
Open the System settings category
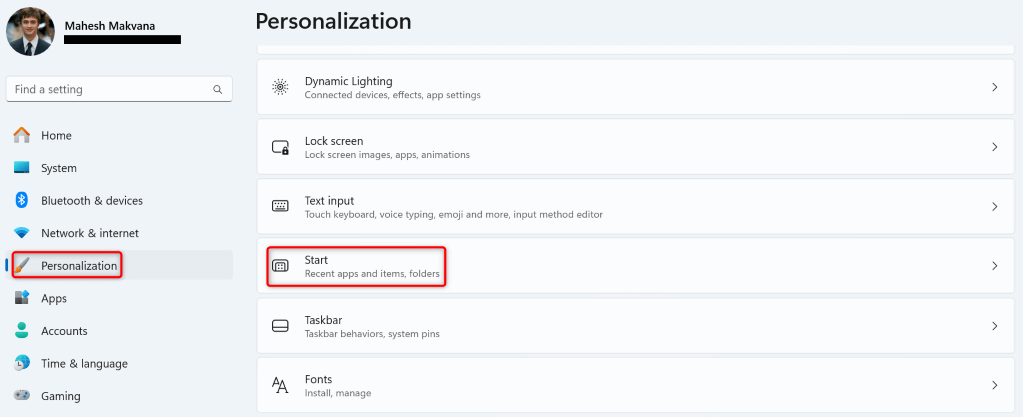[x=58, y=168]
